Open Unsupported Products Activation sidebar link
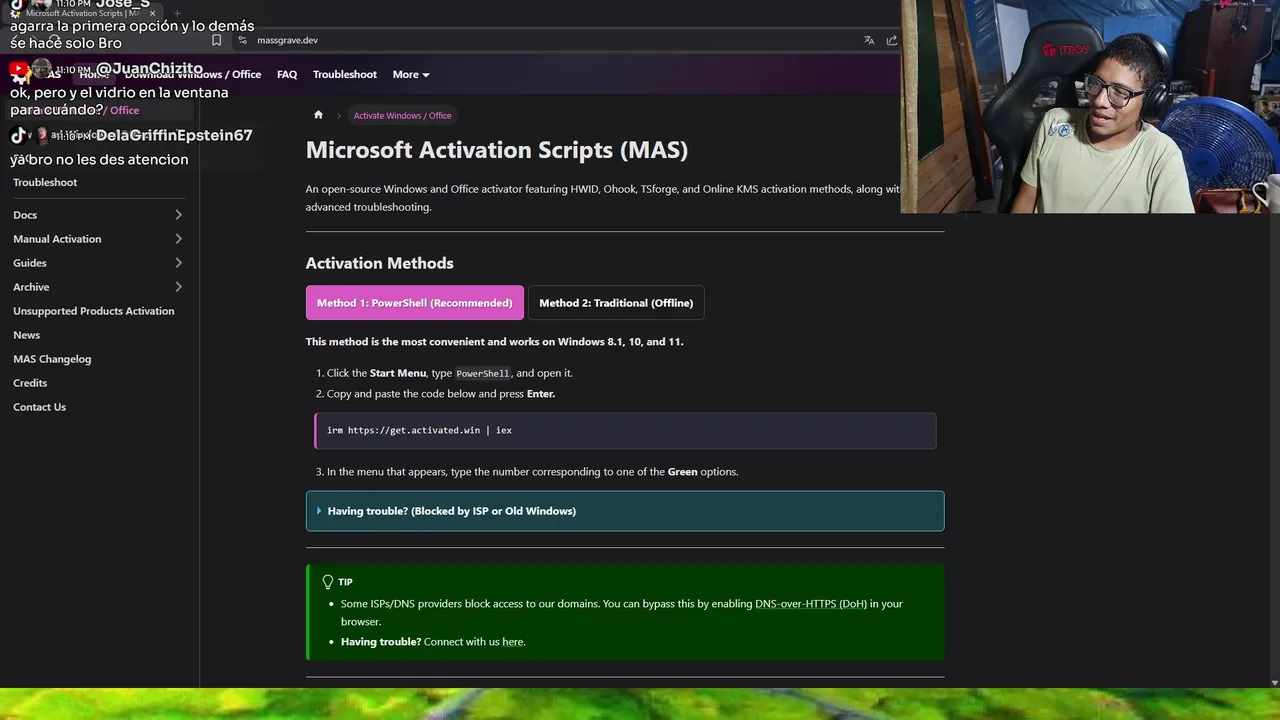Screen dimensions: 1280x720 click(x=94, y=311)
